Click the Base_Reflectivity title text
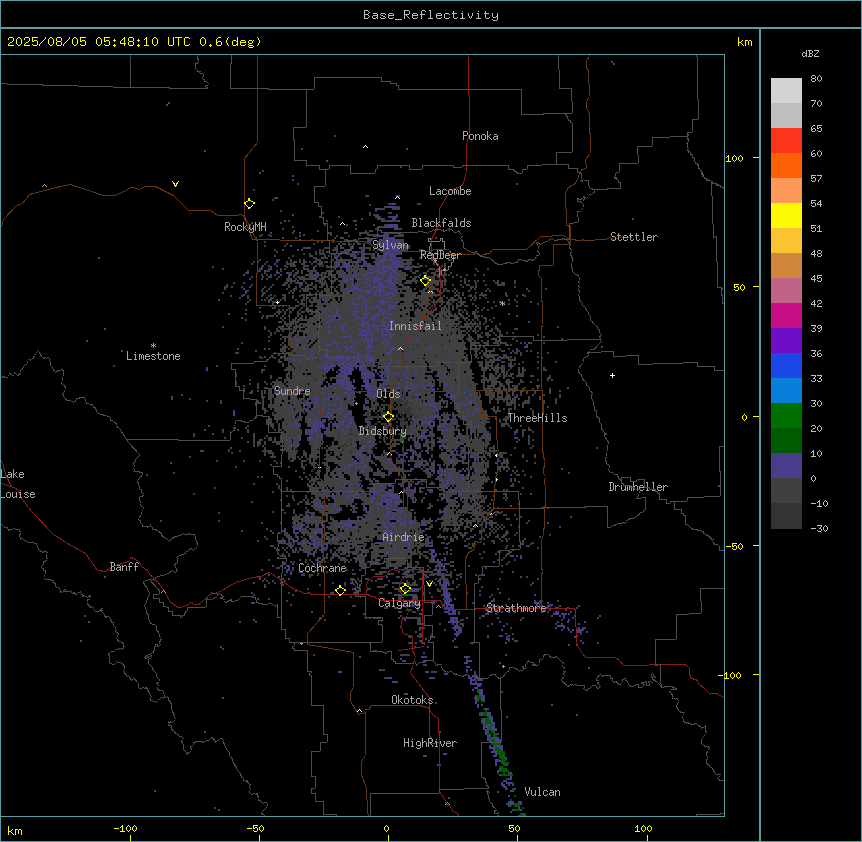 coord(431,15)
